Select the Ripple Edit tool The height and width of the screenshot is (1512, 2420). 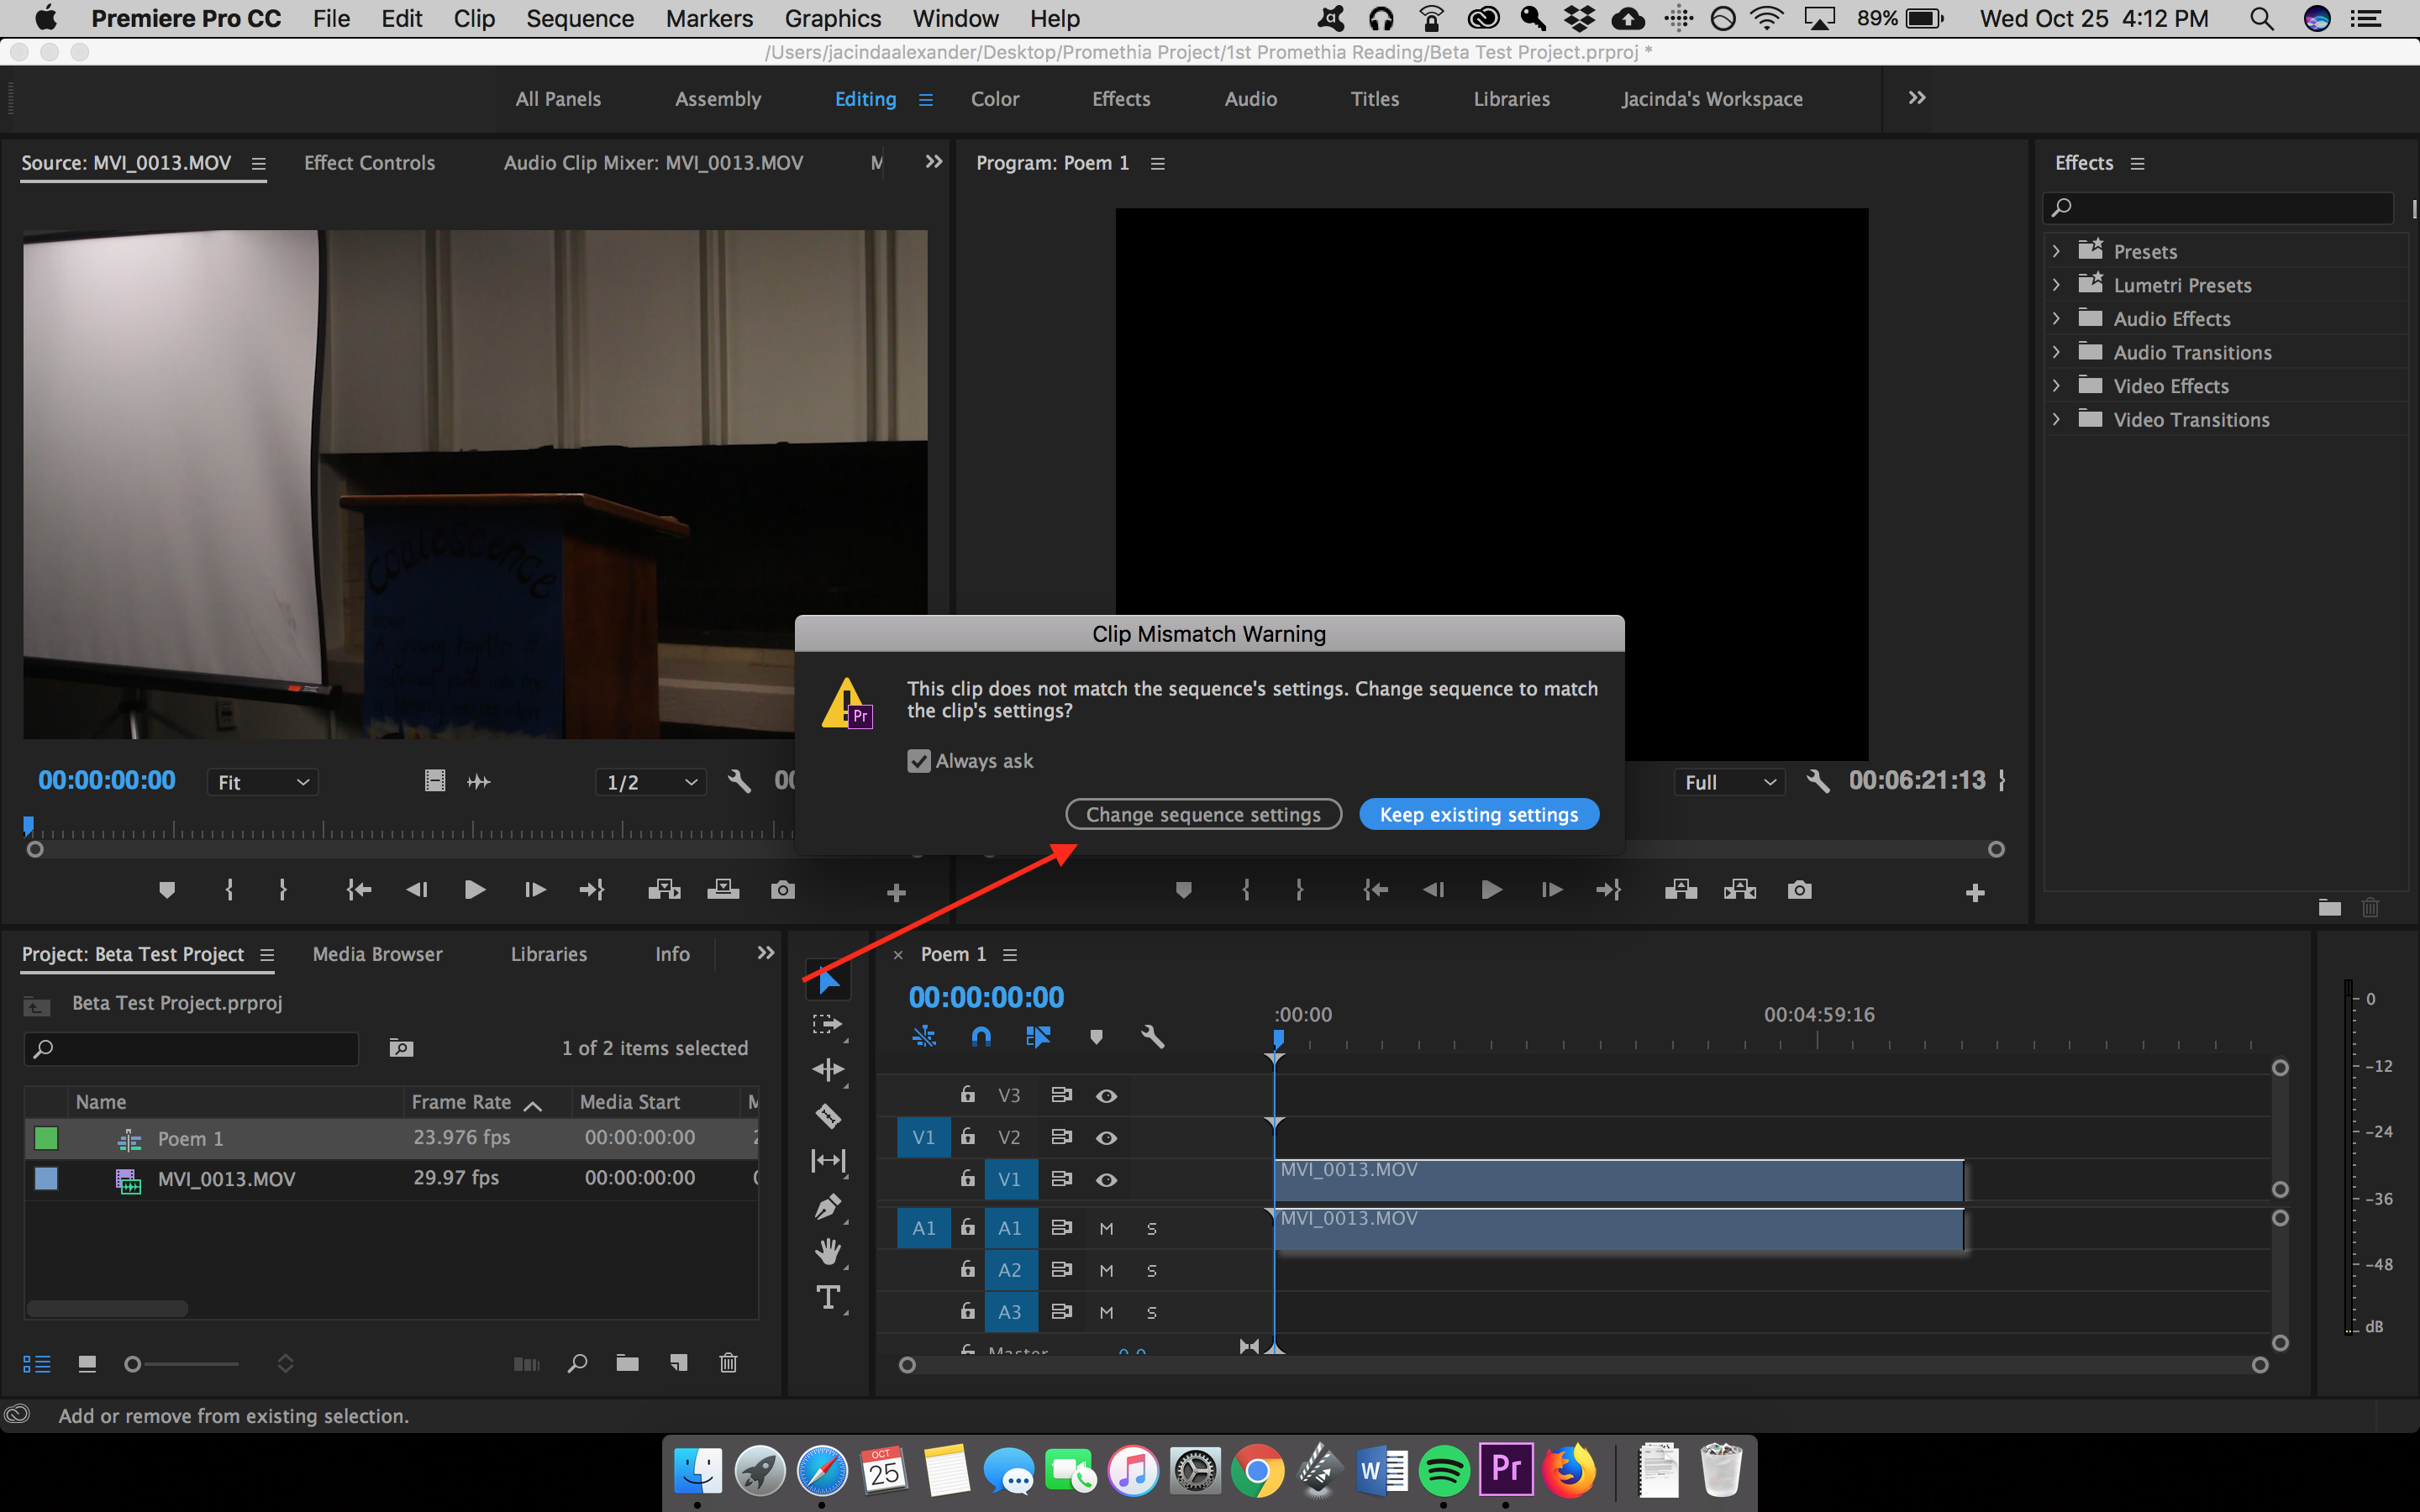[x=828, y=1069]
